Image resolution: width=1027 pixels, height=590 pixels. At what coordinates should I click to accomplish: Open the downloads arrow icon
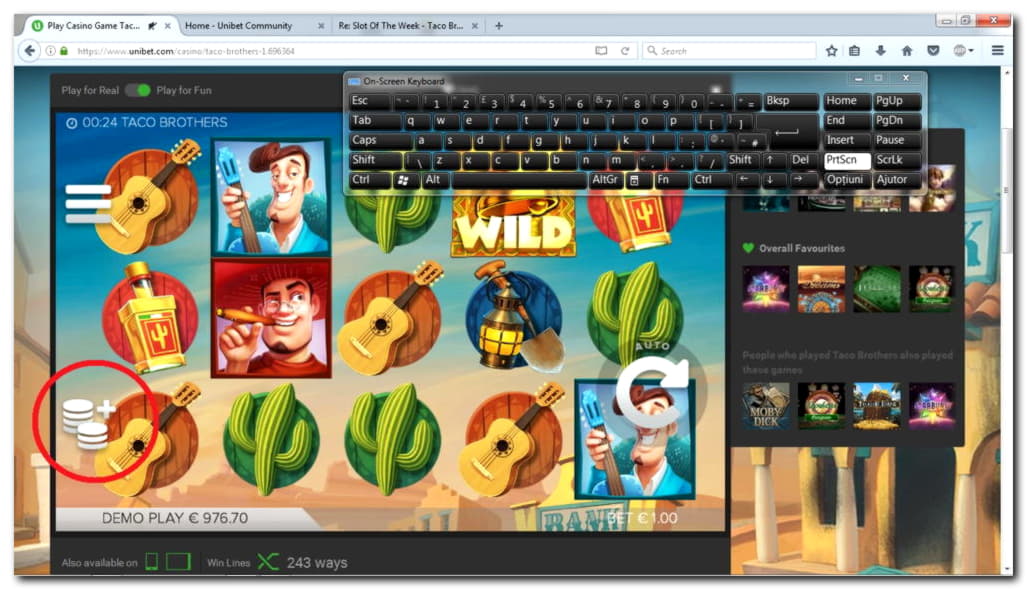click(x=880, y=50)
